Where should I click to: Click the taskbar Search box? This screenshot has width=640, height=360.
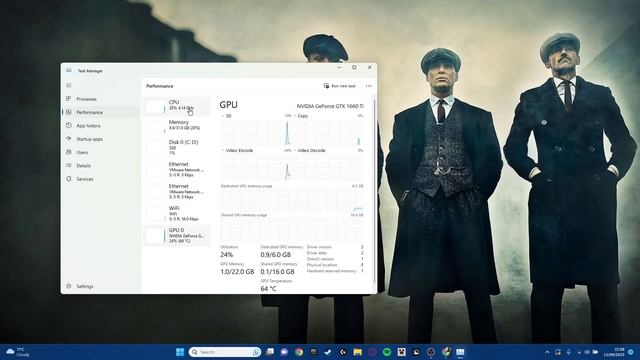225,352
